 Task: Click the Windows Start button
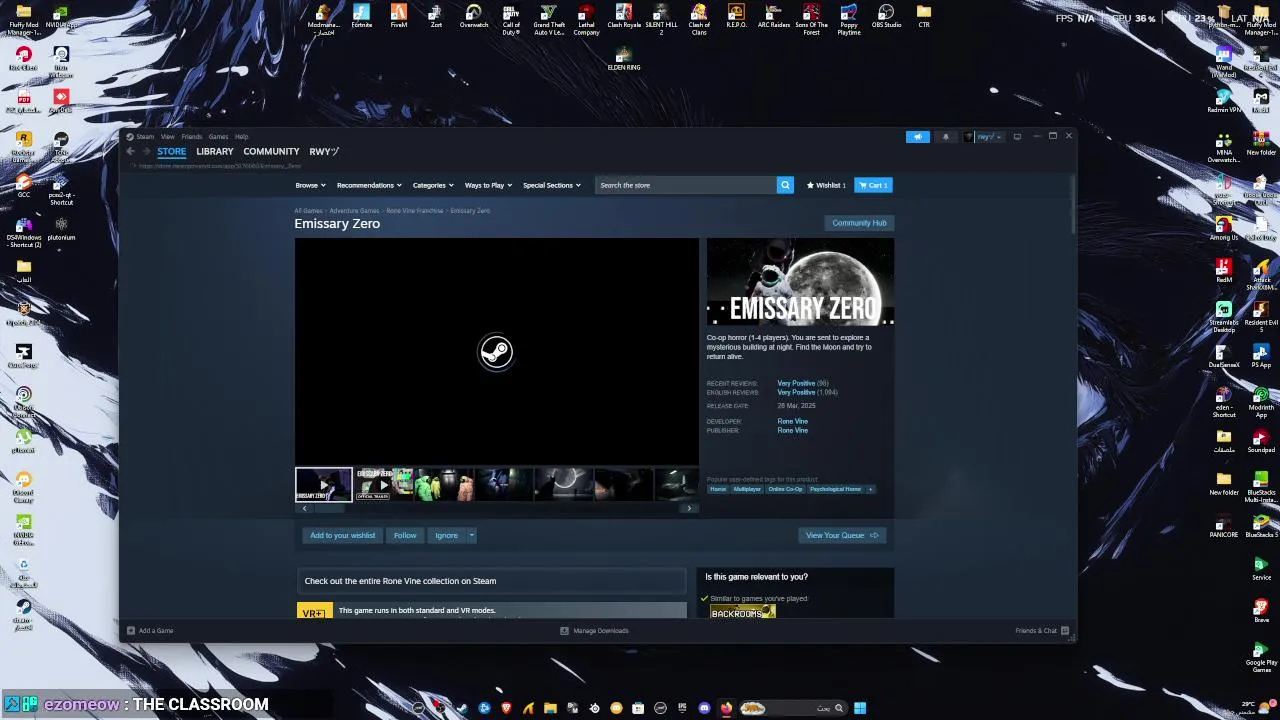click(x=860, y=708)
